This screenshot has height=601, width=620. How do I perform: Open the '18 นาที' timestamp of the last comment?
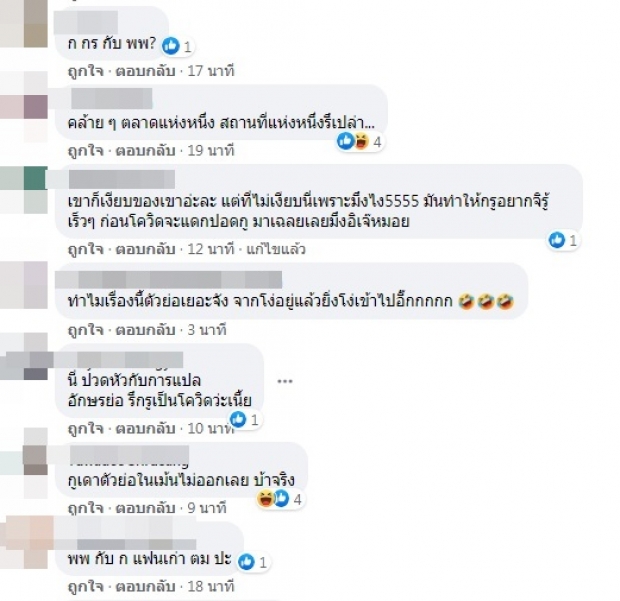coord(211,586)
